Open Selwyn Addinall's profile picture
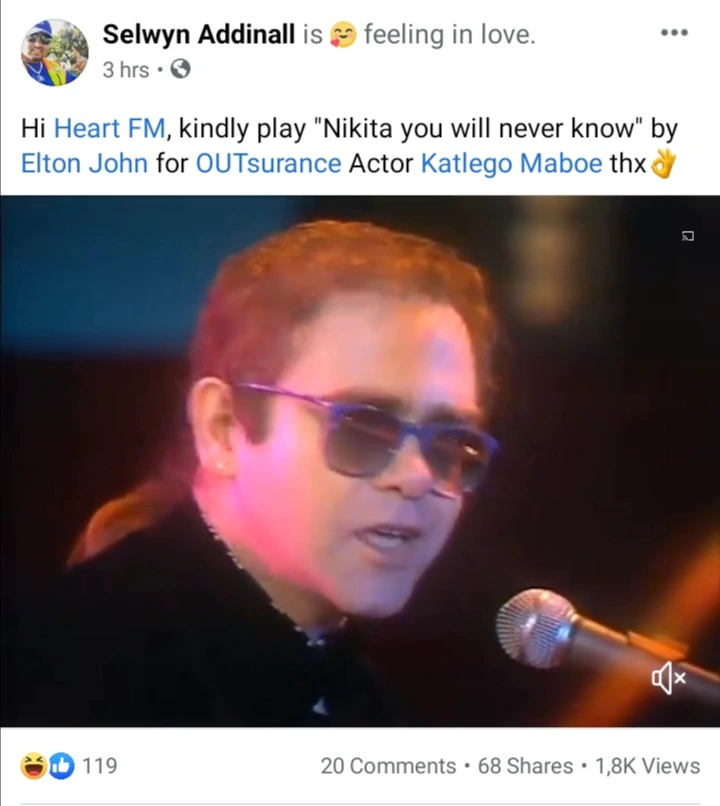Image resolution: width=720 pixels, height=806 pixels. click(x=54, y=52)
